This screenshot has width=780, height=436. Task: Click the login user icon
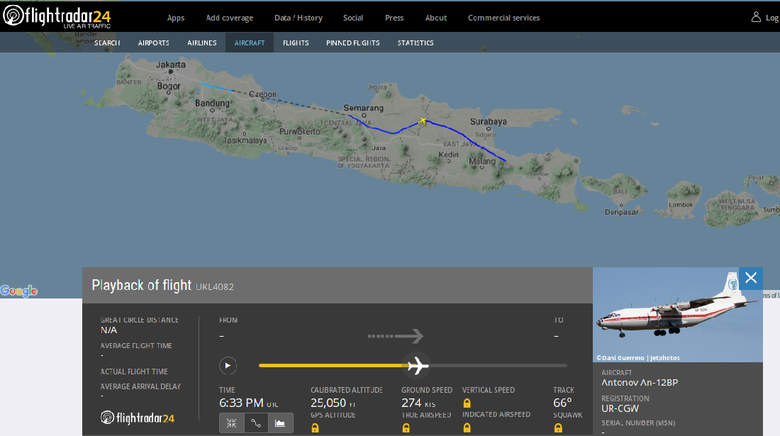(757, 17)
